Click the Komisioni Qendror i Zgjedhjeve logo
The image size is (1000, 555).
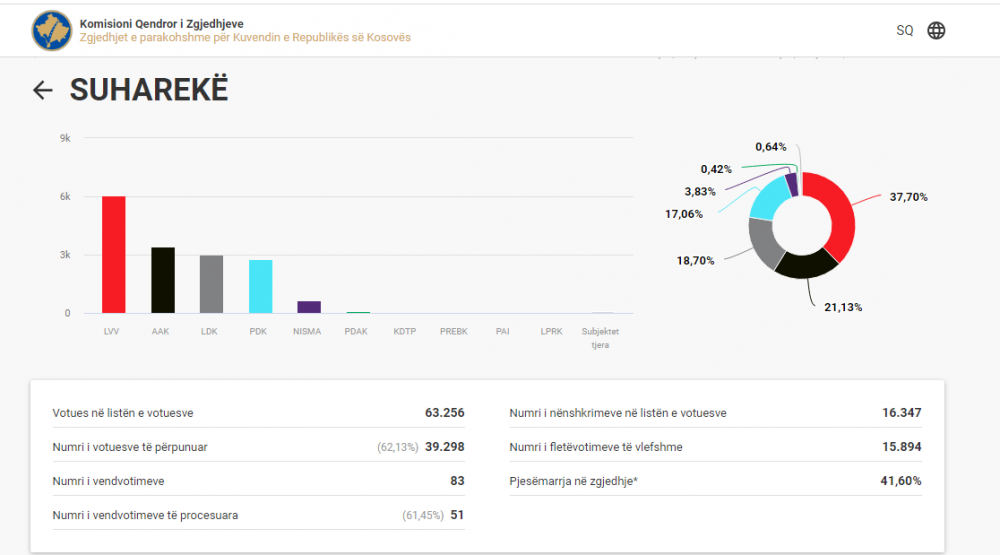pyautogui.click(x=51, y=30)
